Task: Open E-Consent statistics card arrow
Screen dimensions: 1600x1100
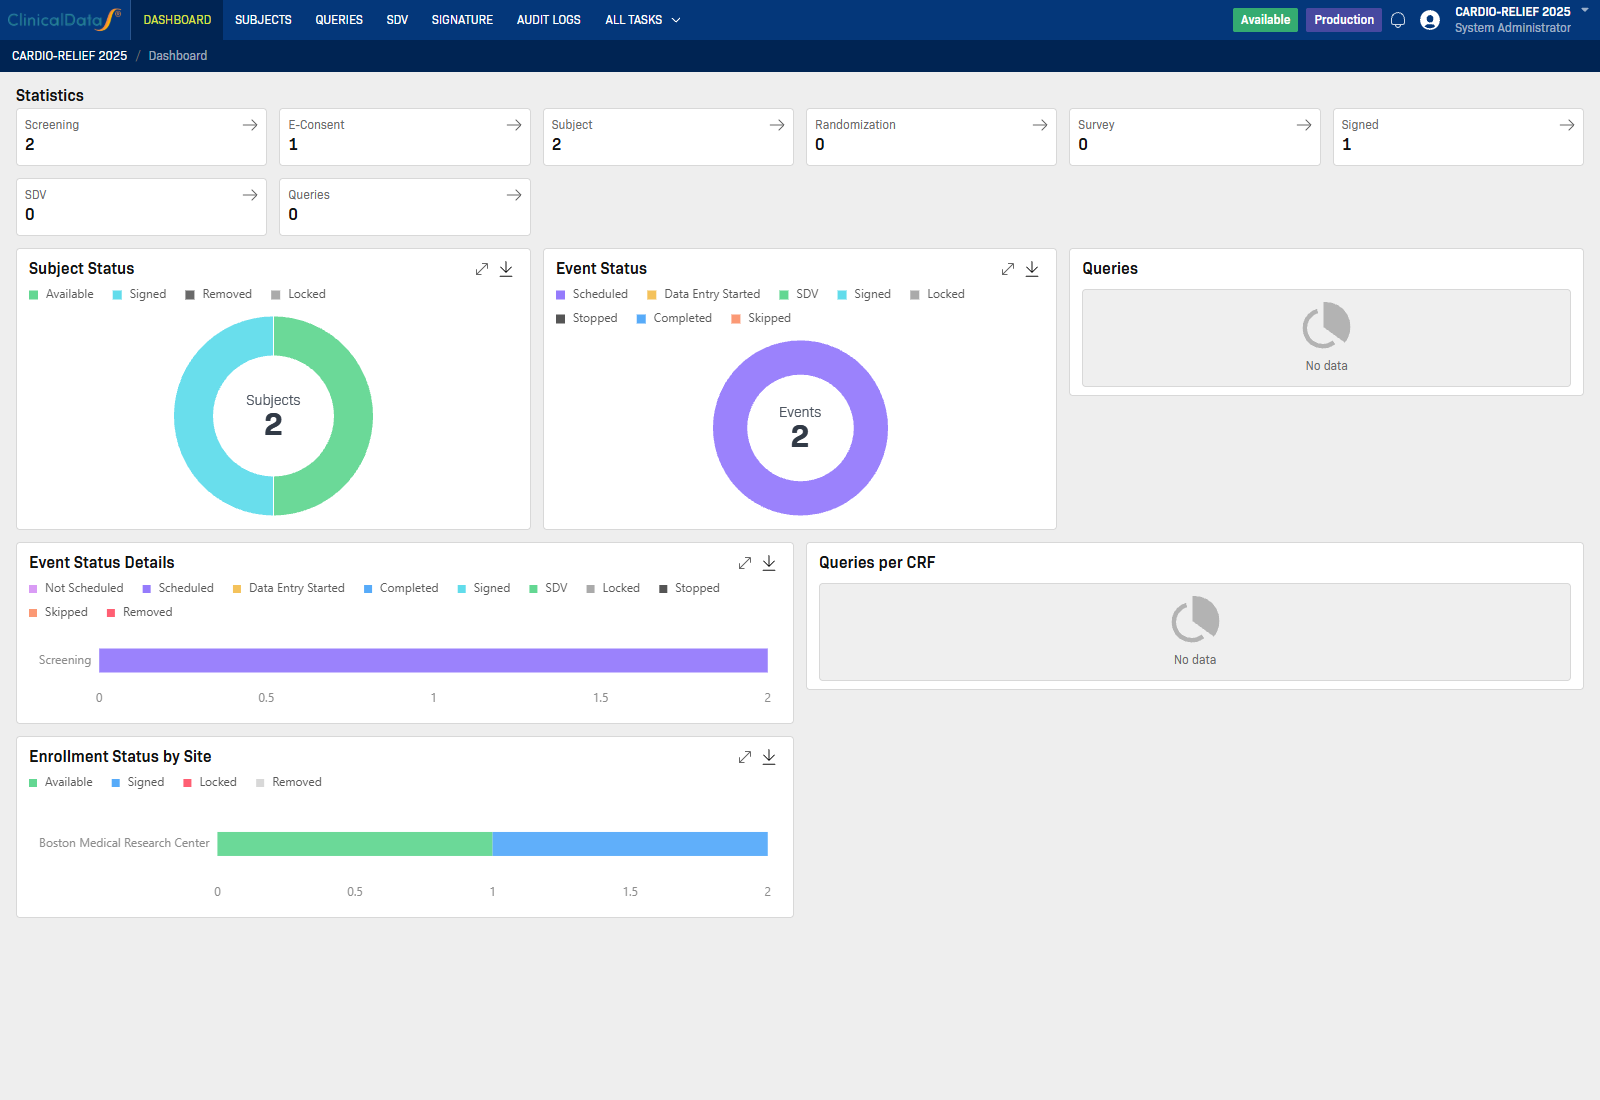Action: (514, 125)
